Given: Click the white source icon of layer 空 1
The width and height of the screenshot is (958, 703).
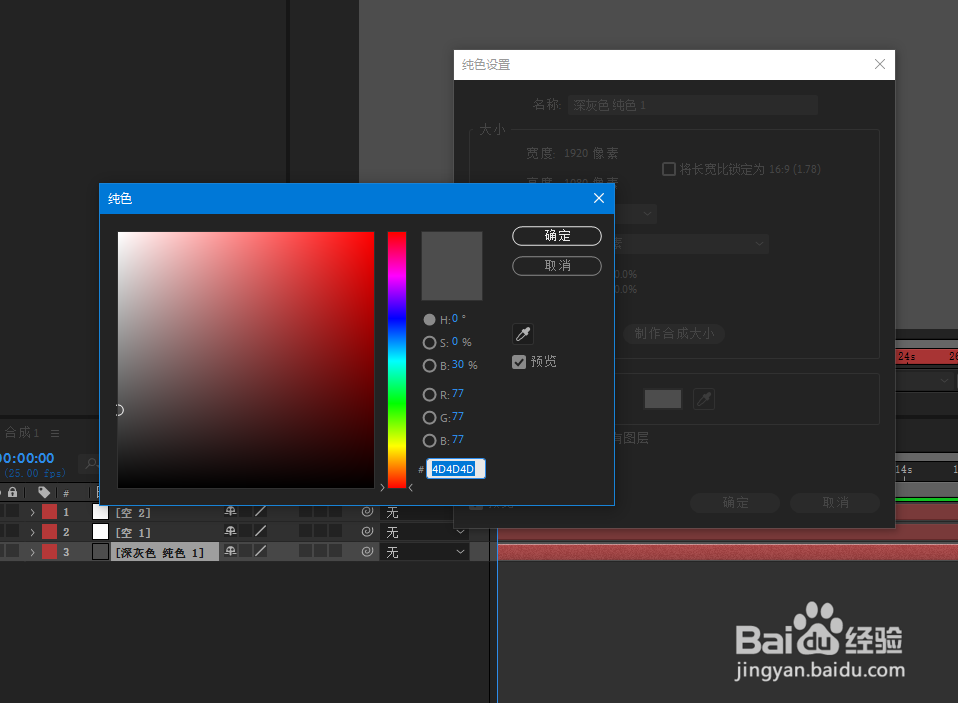Looking at the screenshot, I should click(100, 532).
